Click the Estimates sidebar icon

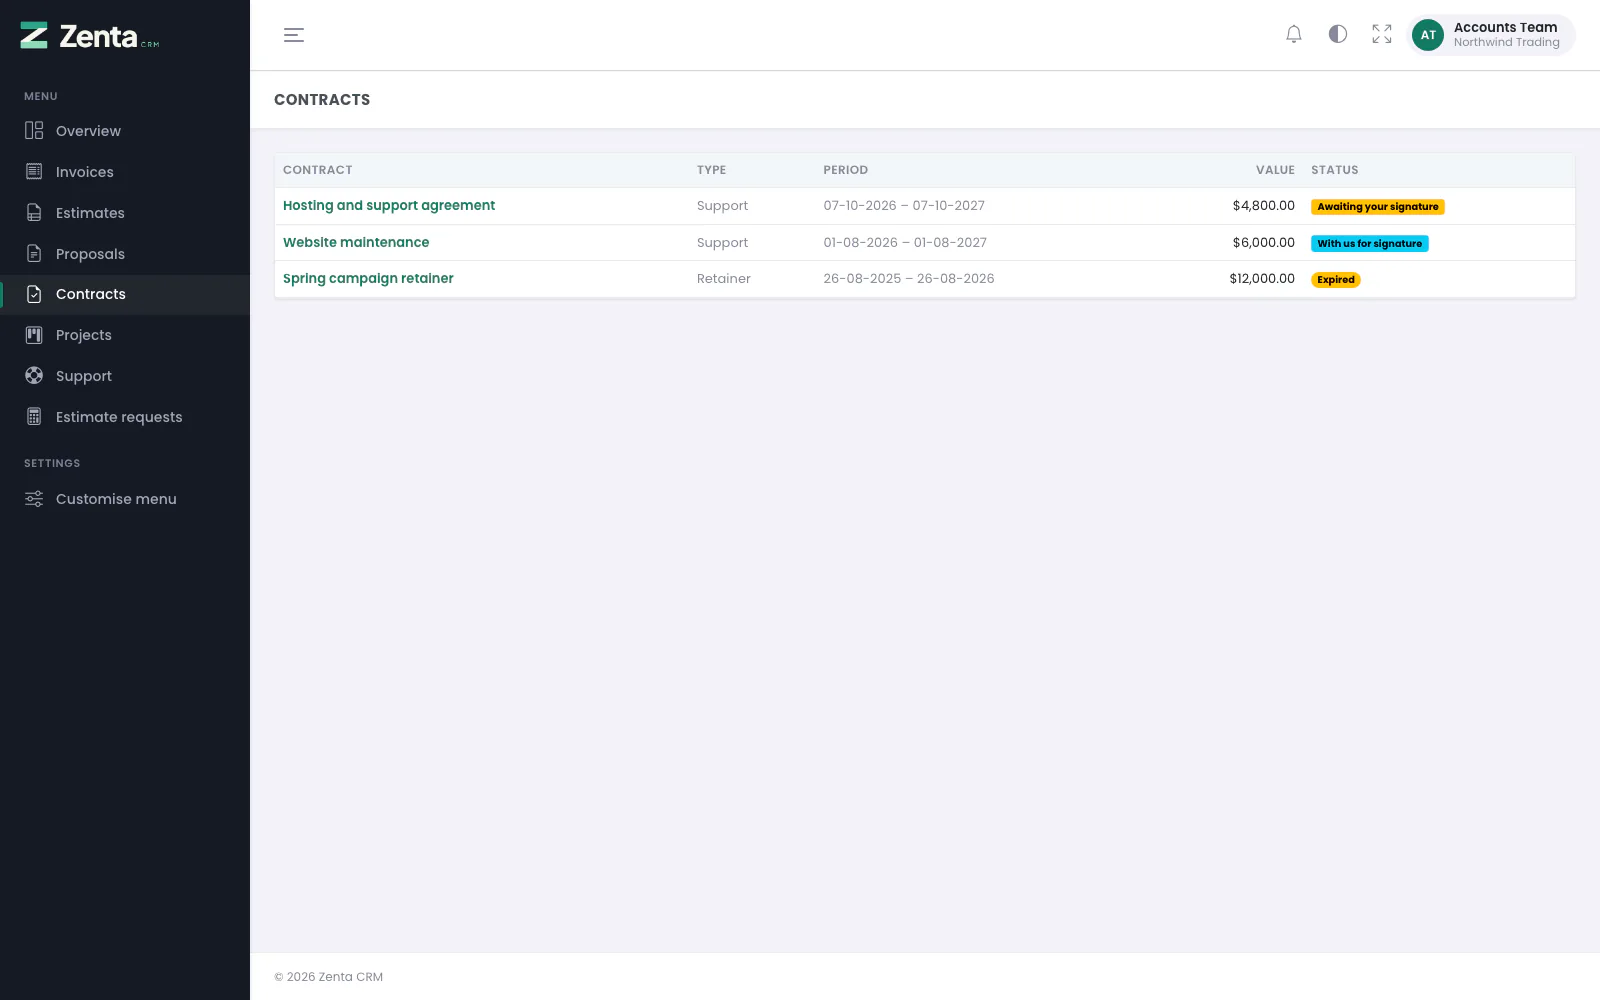(34, 213)
